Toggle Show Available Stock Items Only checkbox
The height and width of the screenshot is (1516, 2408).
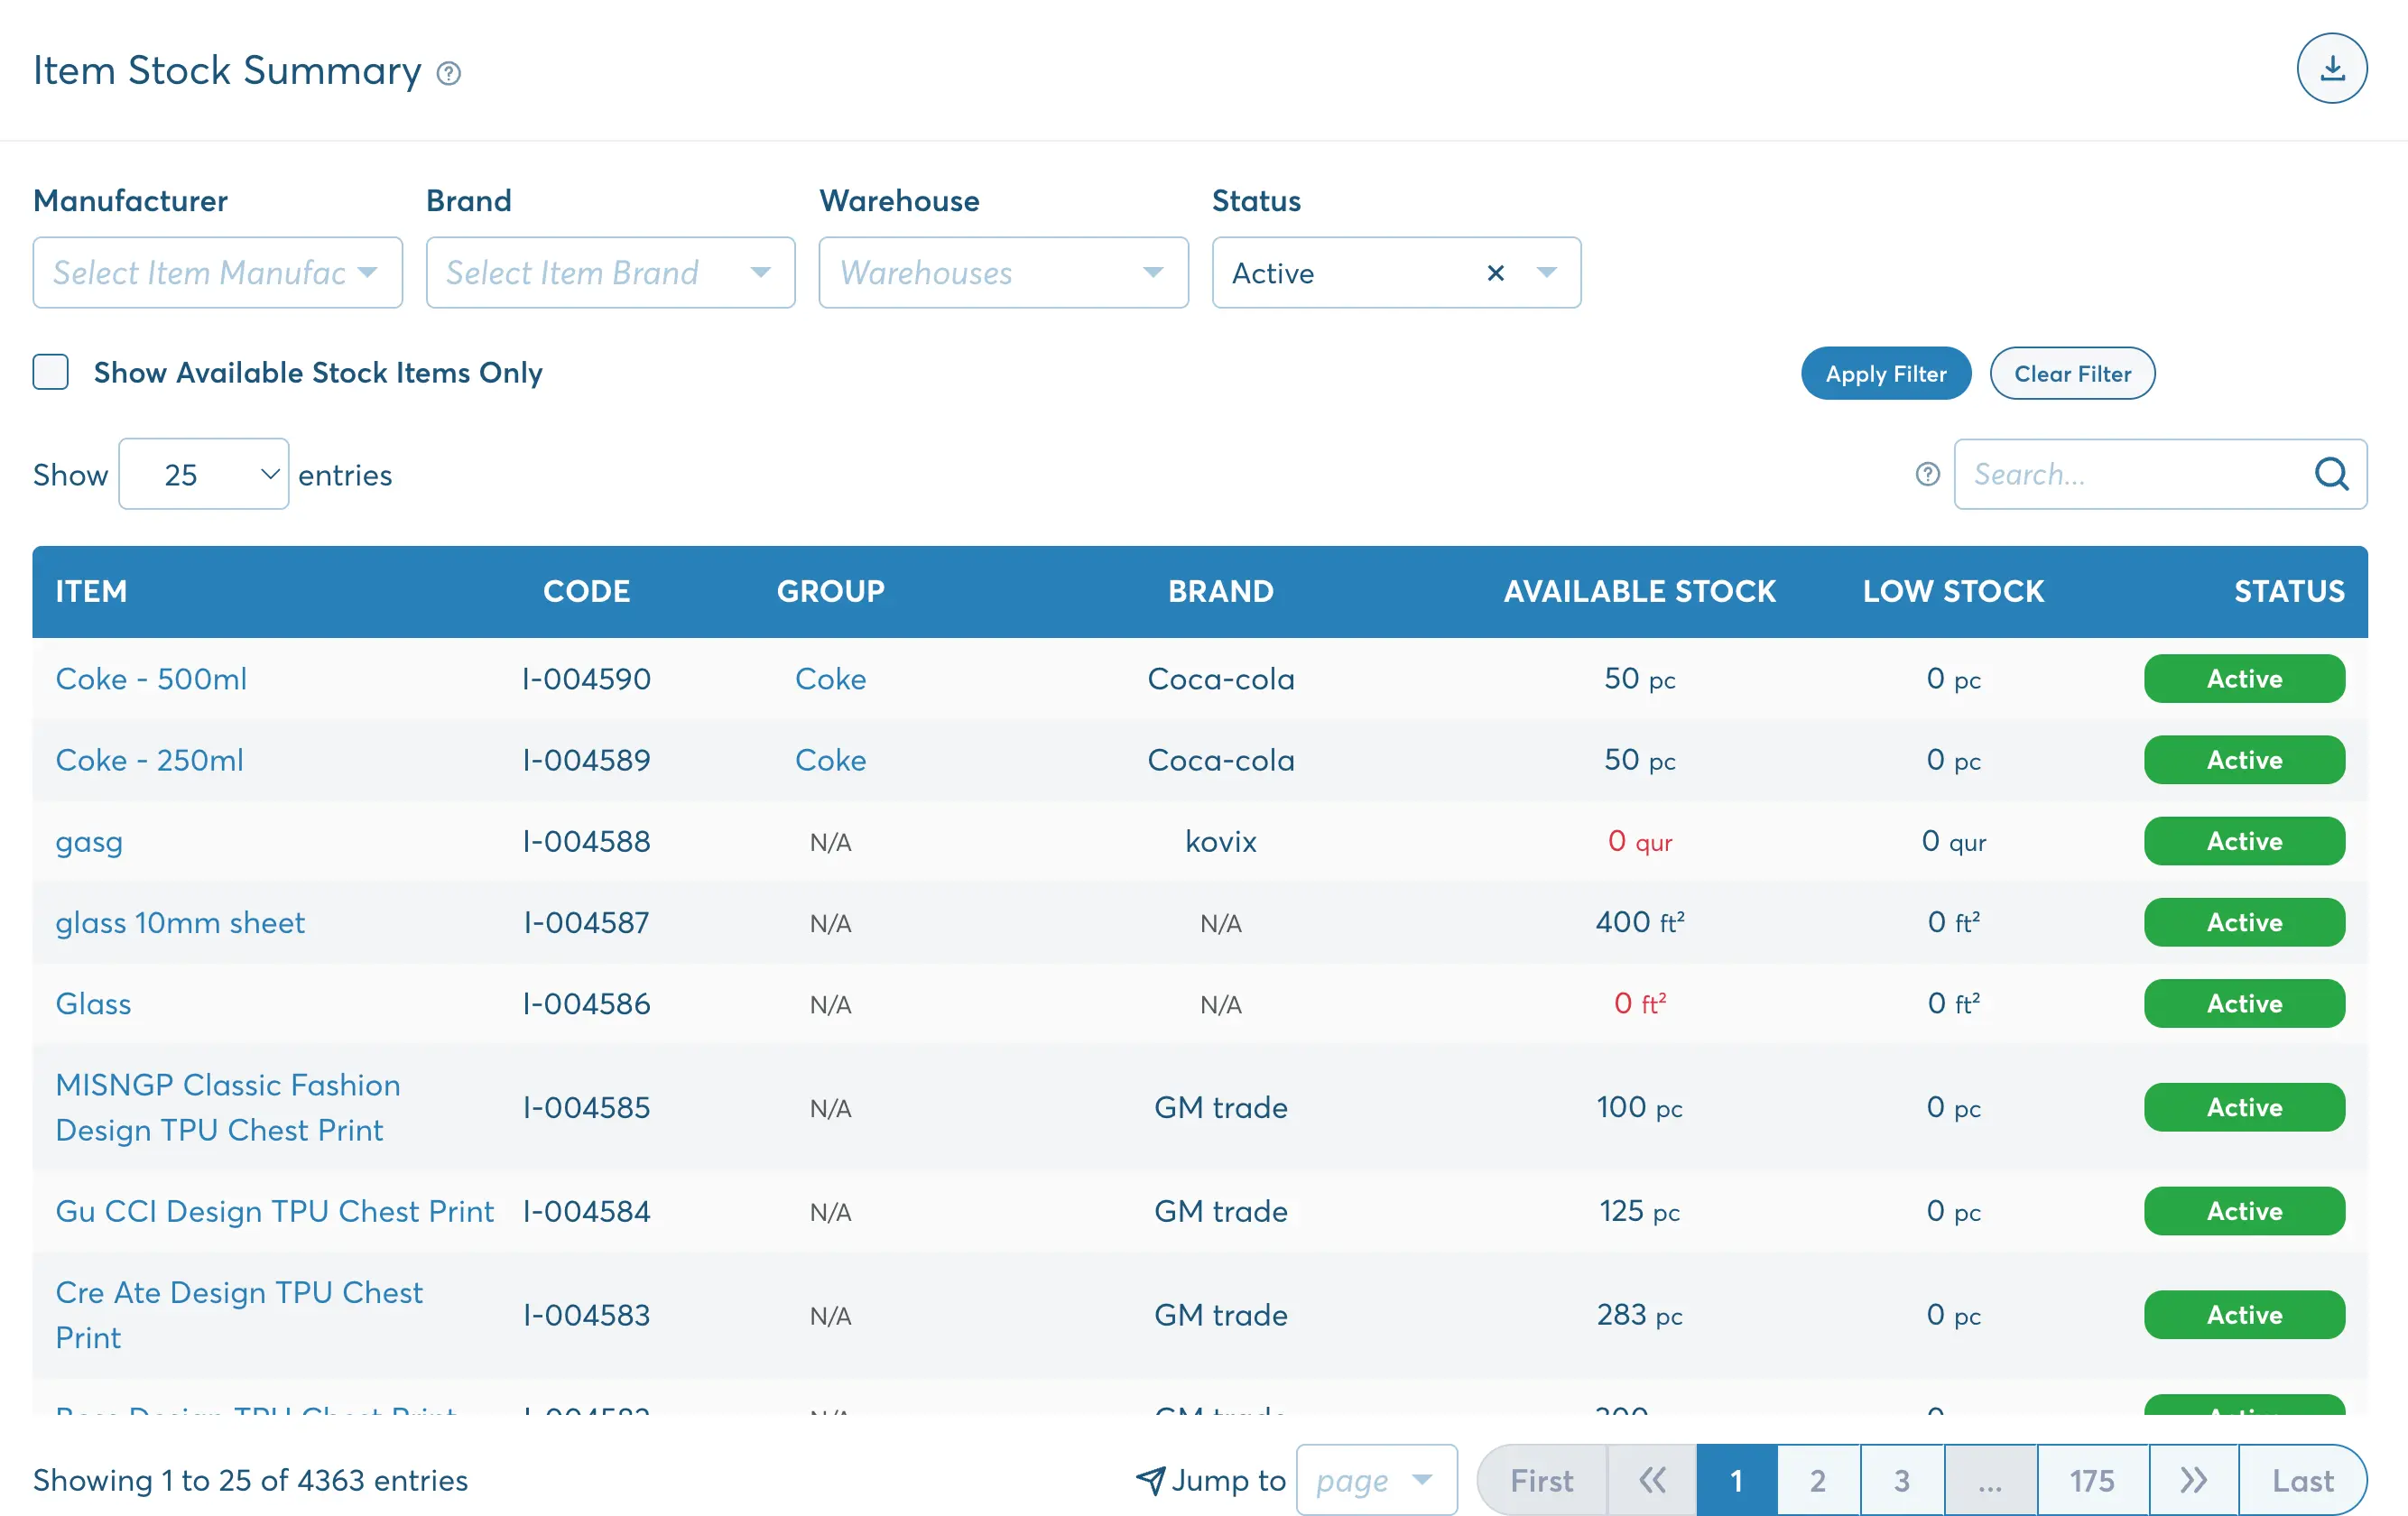pos(51,372)
